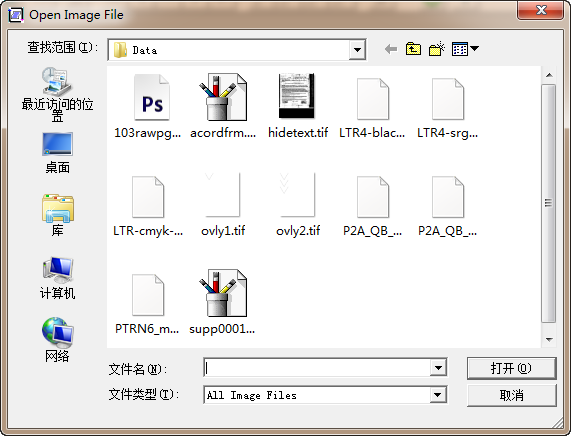571x436 pixels.
Task: Click the vertical scrollbar thumb in file list
Action: [x=548, y=203]
